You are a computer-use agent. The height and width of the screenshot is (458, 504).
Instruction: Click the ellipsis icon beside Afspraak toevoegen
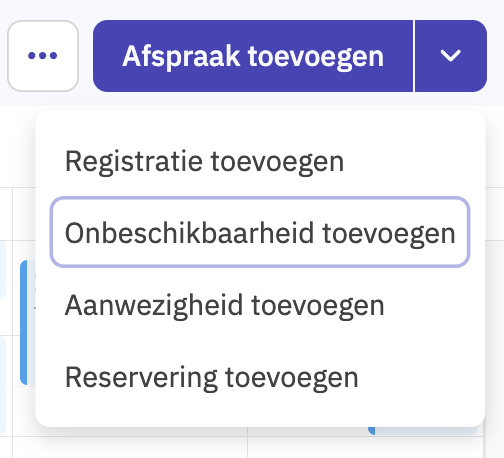43,56
